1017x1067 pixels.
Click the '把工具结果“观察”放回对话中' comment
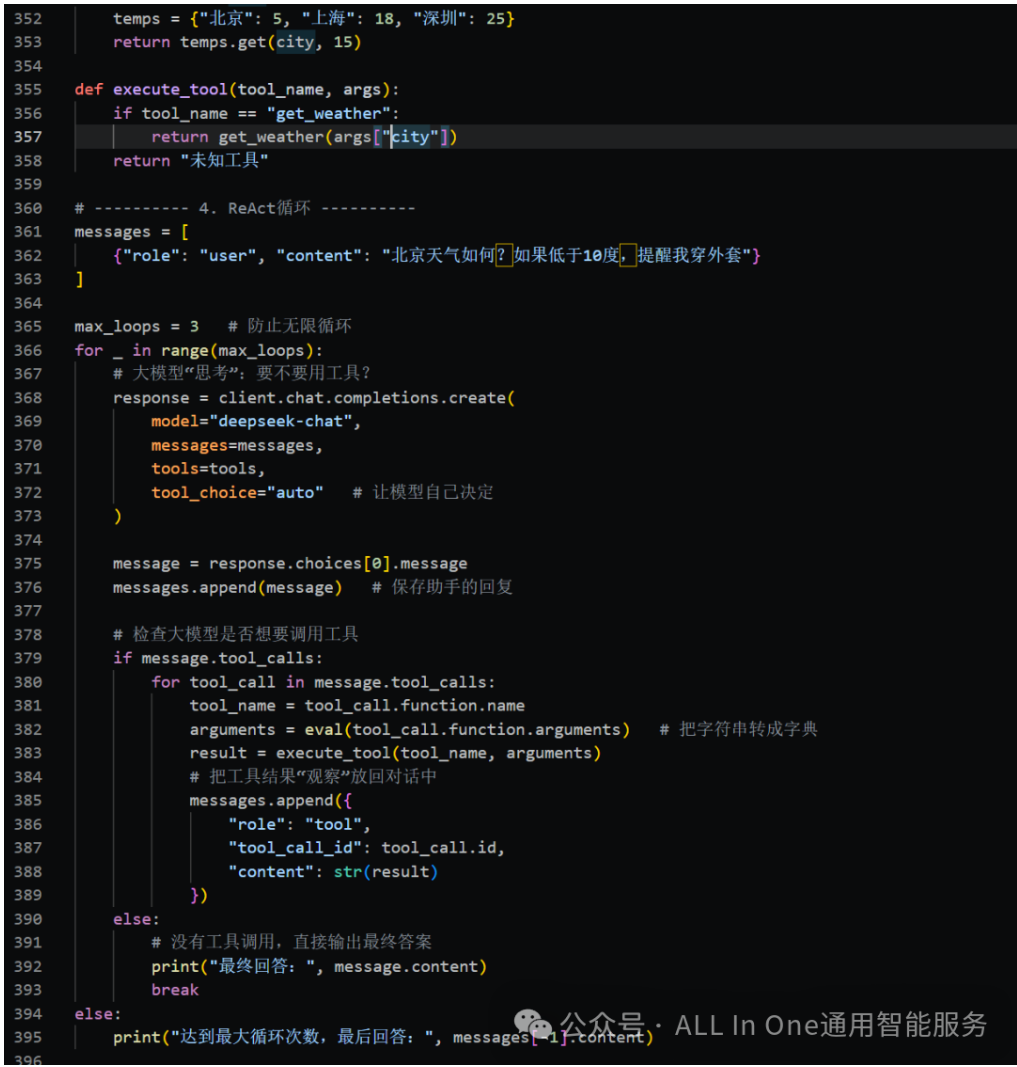coord(313,776)
